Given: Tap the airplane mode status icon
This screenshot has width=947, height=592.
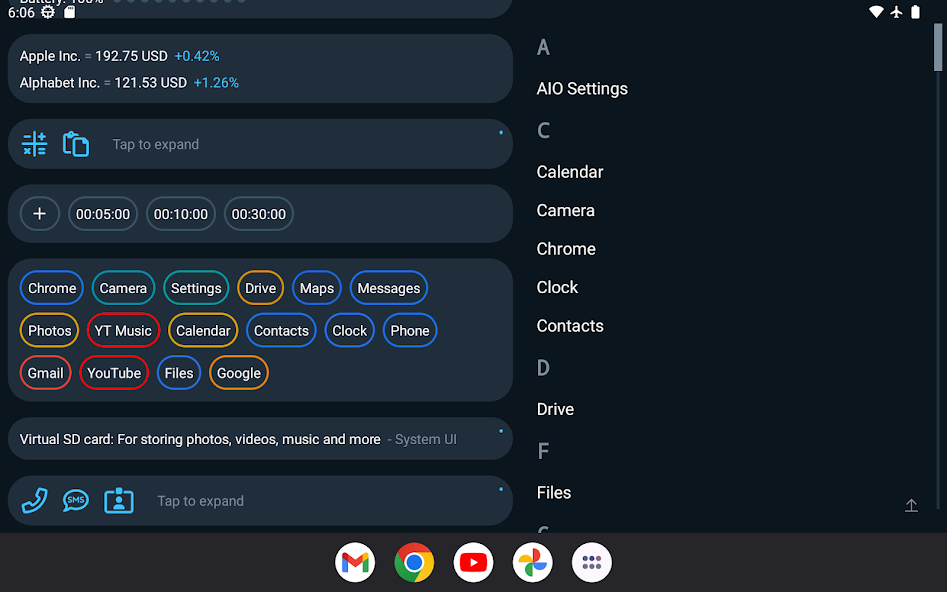Looking at the screenshot, I should tap(896, 12).
